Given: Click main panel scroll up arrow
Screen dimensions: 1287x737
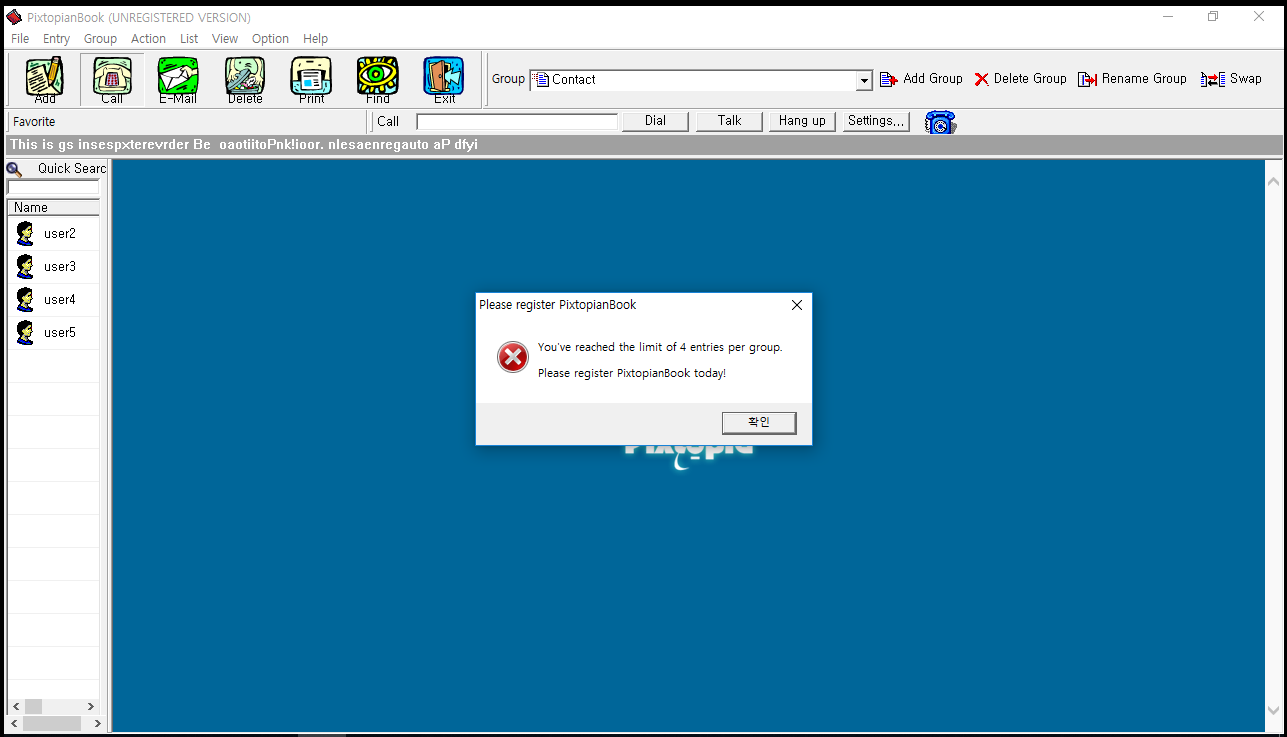Looking at the screenshot, I should coord(1273,182).
